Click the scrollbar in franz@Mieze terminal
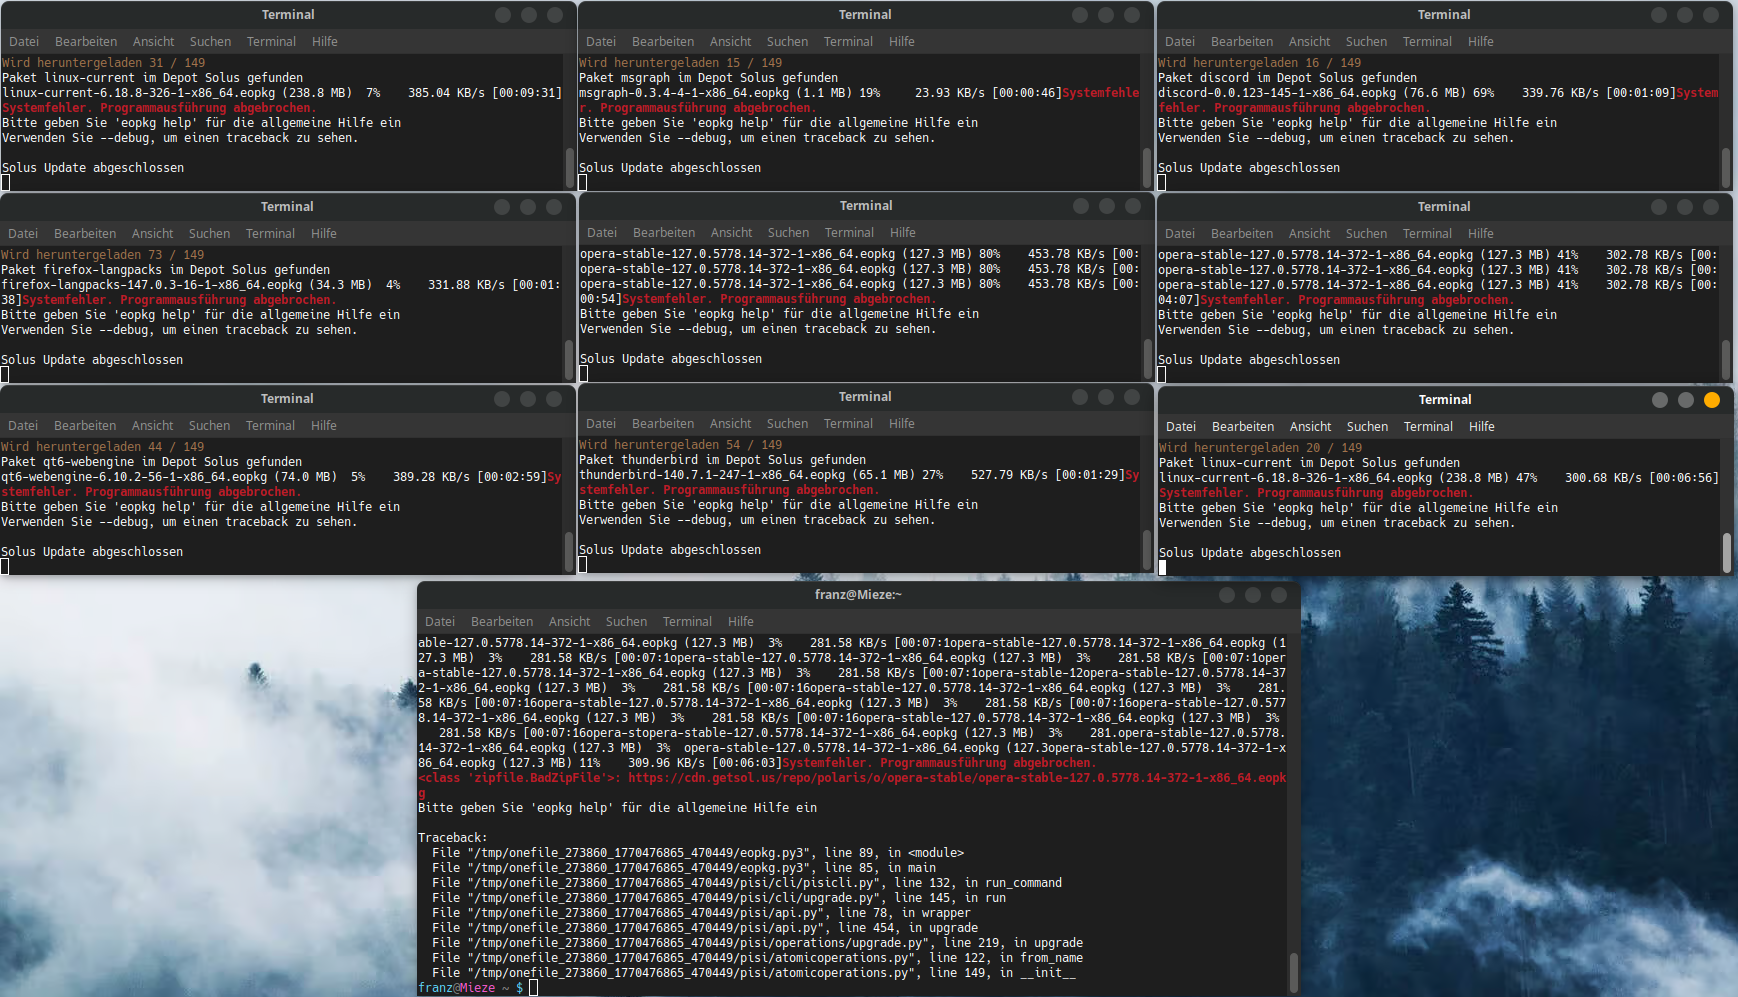The width and height of the screenshot is (1738, 997). [x=1293, y=970]
